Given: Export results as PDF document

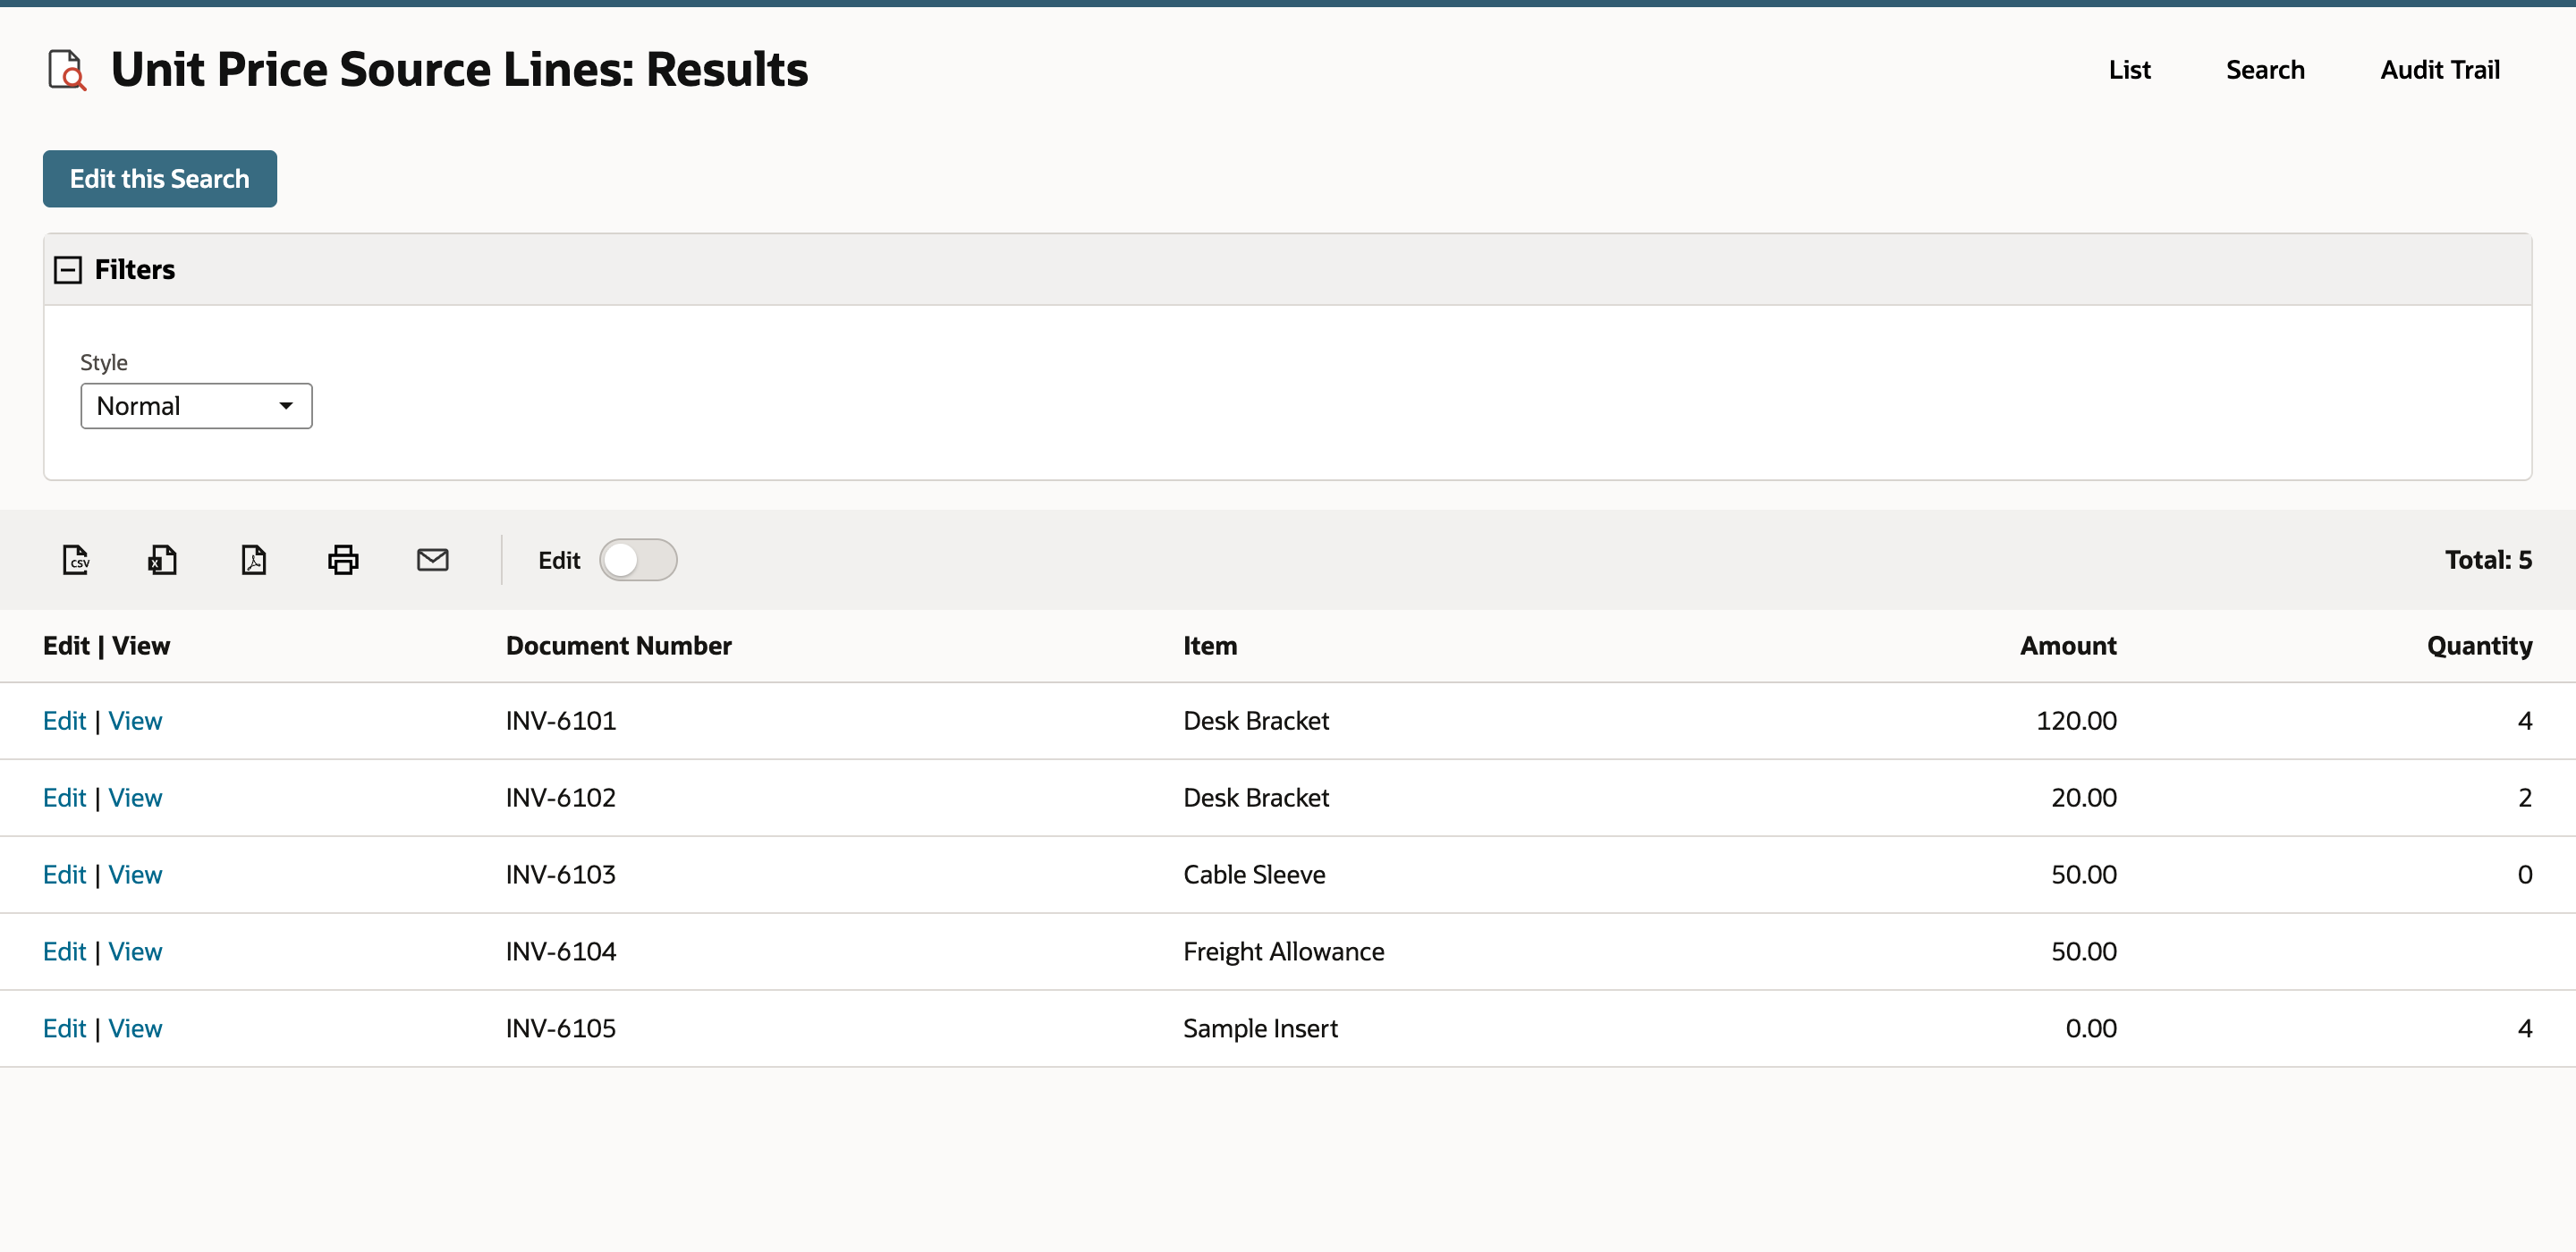Looking at the screenshot, I should (x=254, y=560).
